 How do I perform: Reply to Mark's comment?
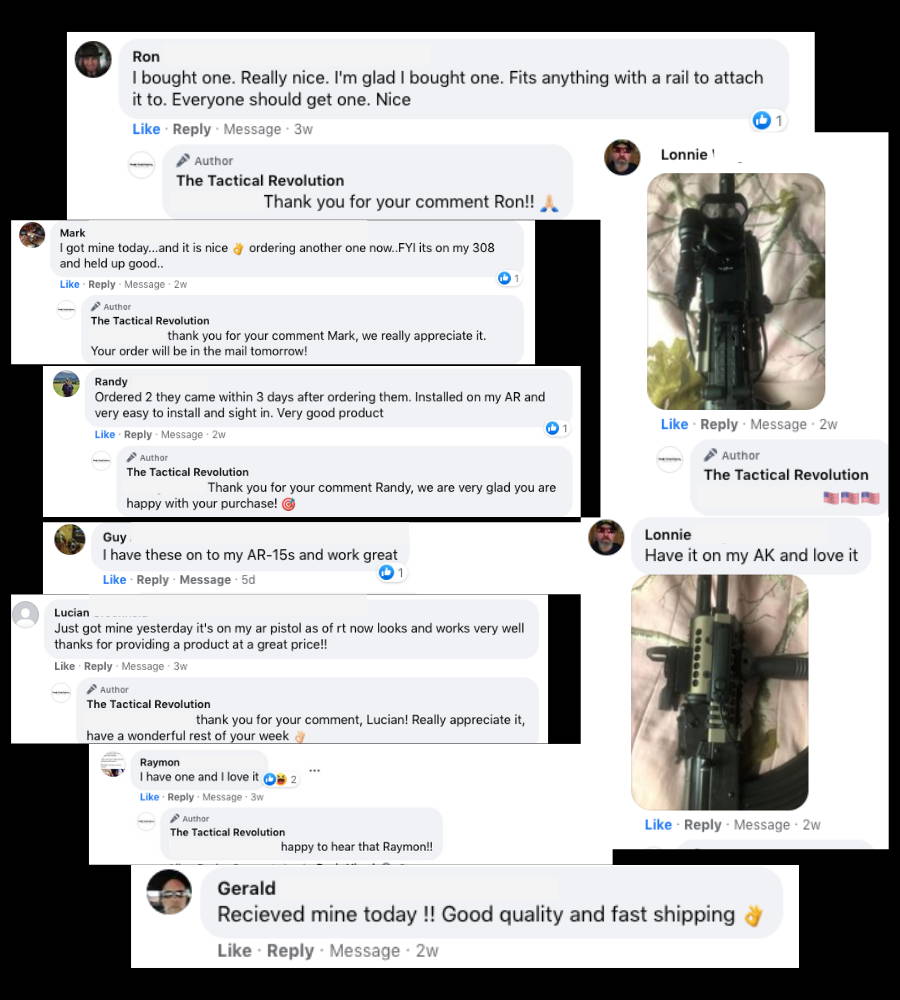tap(101, 284)
